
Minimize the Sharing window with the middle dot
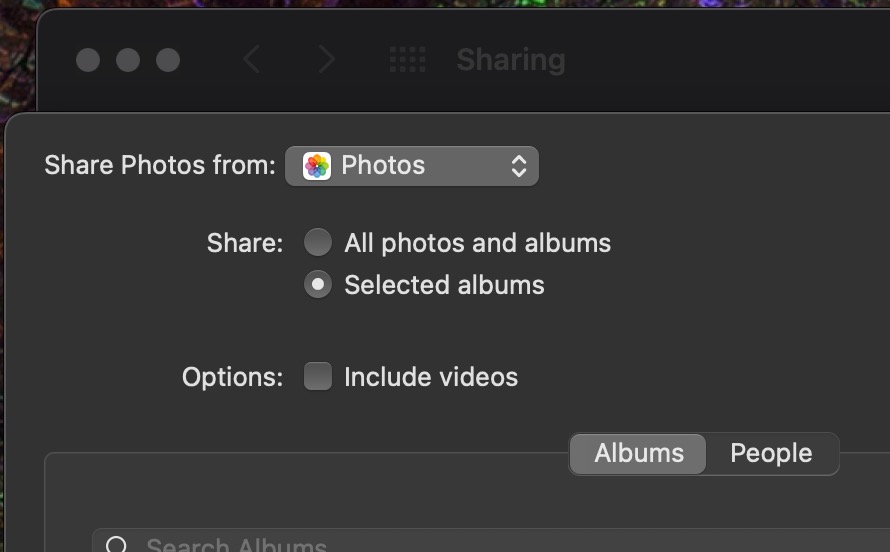(128, 60)
